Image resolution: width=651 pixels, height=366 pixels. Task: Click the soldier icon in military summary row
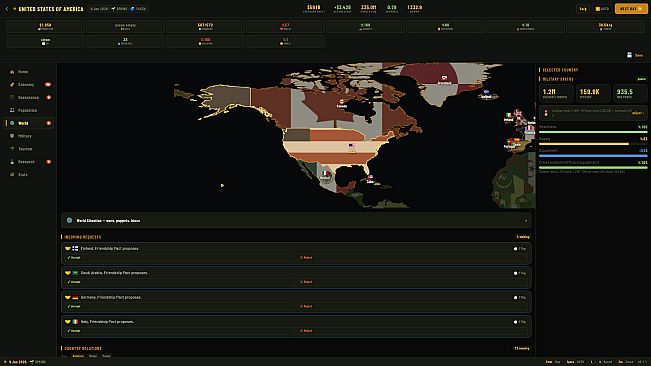point(546,113)
